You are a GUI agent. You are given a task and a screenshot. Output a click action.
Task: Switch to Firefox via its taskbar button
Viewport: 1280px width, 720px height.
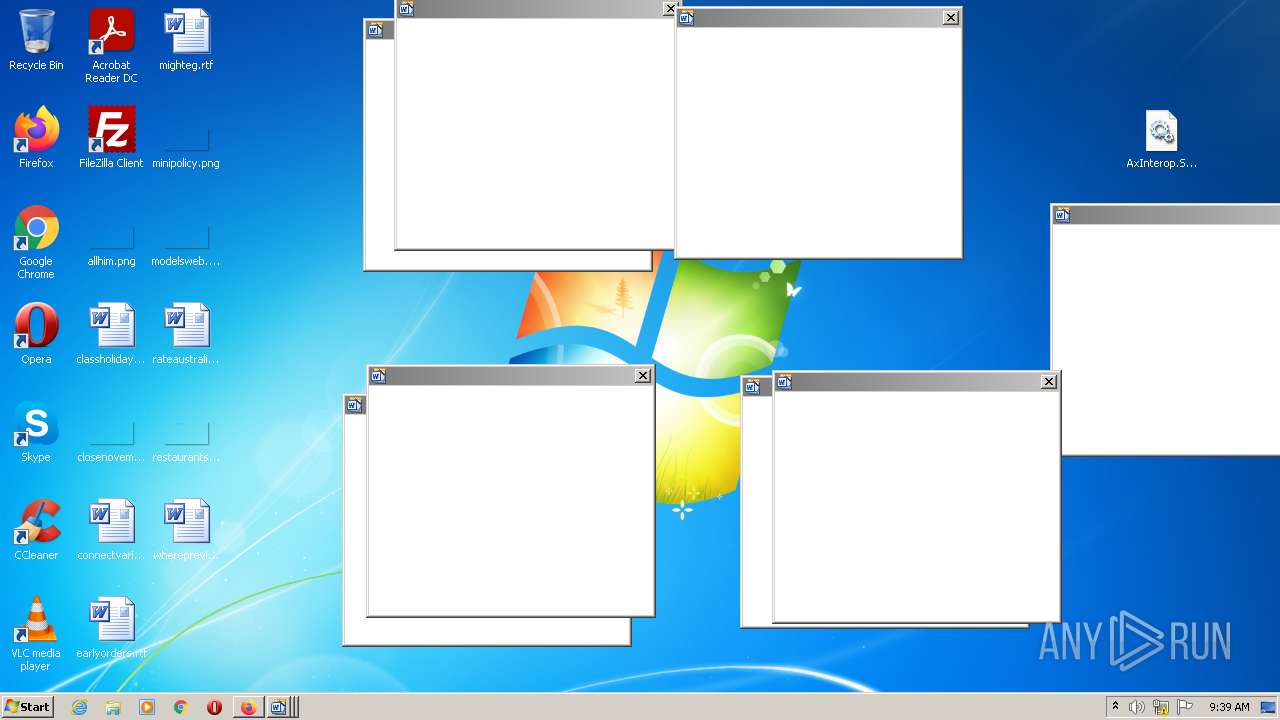pos(248,707)
